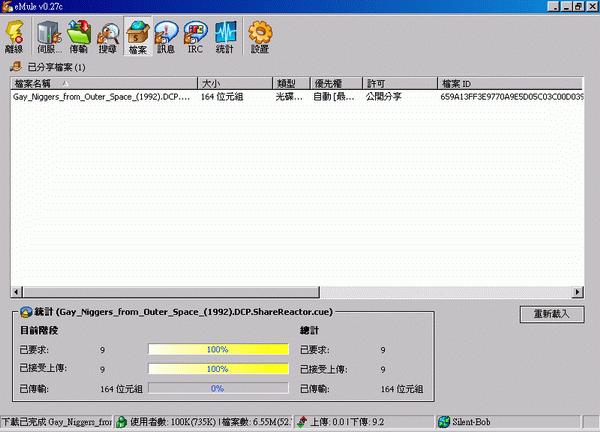Click the 已要求 100% progress bar
The image size is (600, 432).
point(218,349)
